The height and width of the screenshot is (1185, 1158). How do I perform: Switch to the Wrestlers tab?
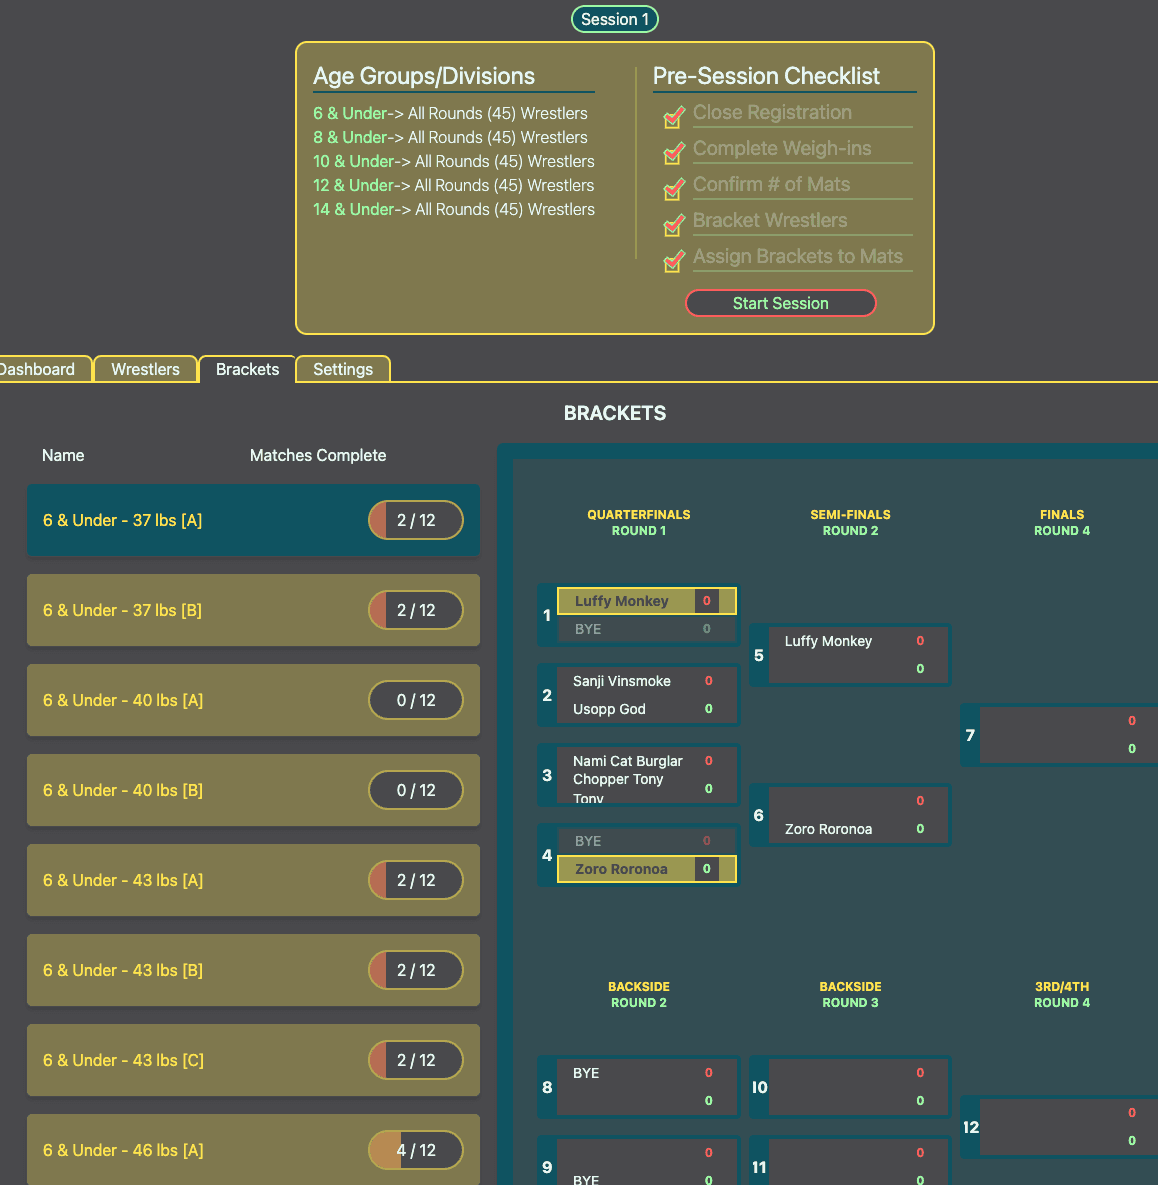(x=145, y=369)
